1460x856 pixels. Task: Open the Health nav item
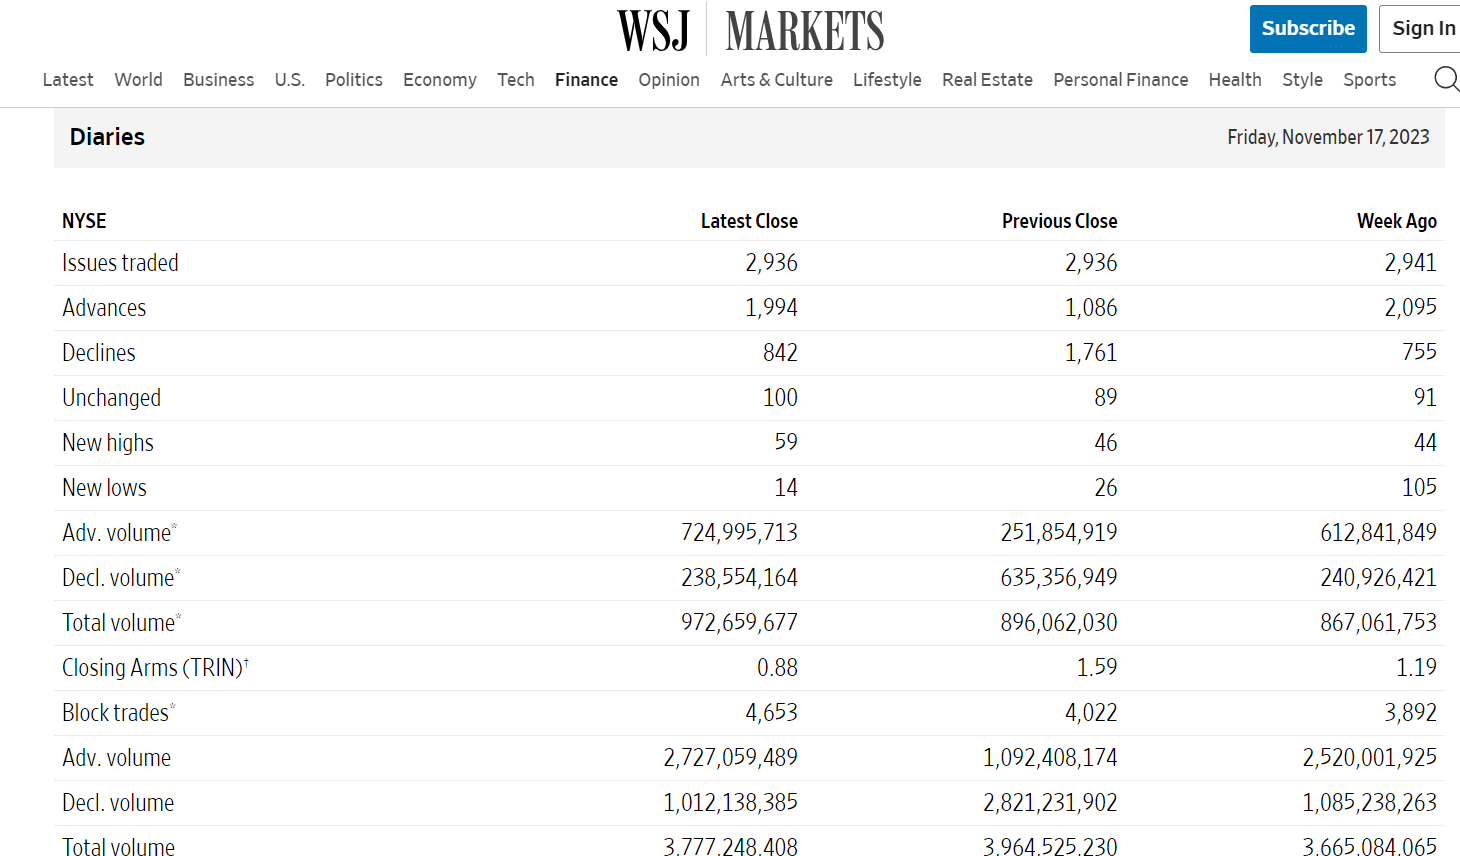pyautogui.click(x=1235, y=80)
